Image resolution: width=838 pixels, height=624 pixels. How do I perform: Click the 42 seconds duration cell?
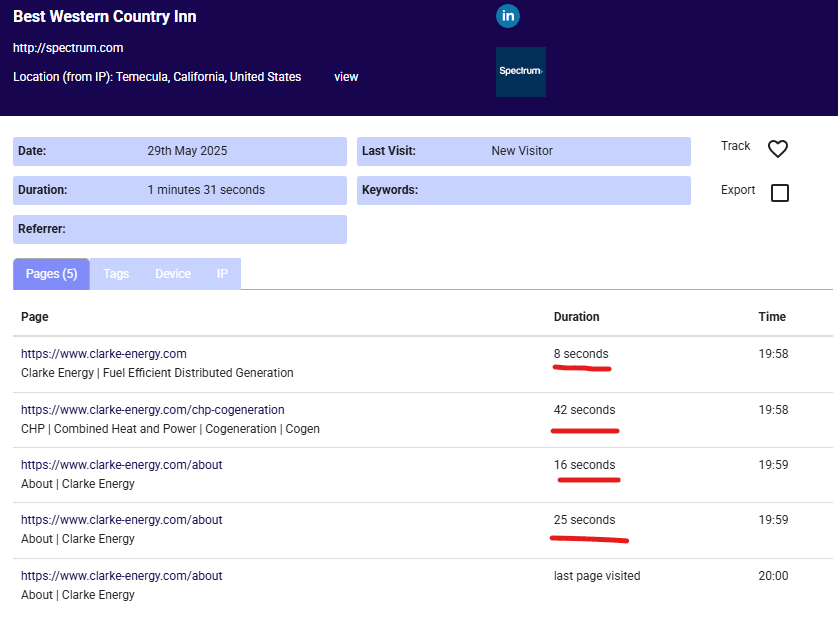click(x=584, y=410)
